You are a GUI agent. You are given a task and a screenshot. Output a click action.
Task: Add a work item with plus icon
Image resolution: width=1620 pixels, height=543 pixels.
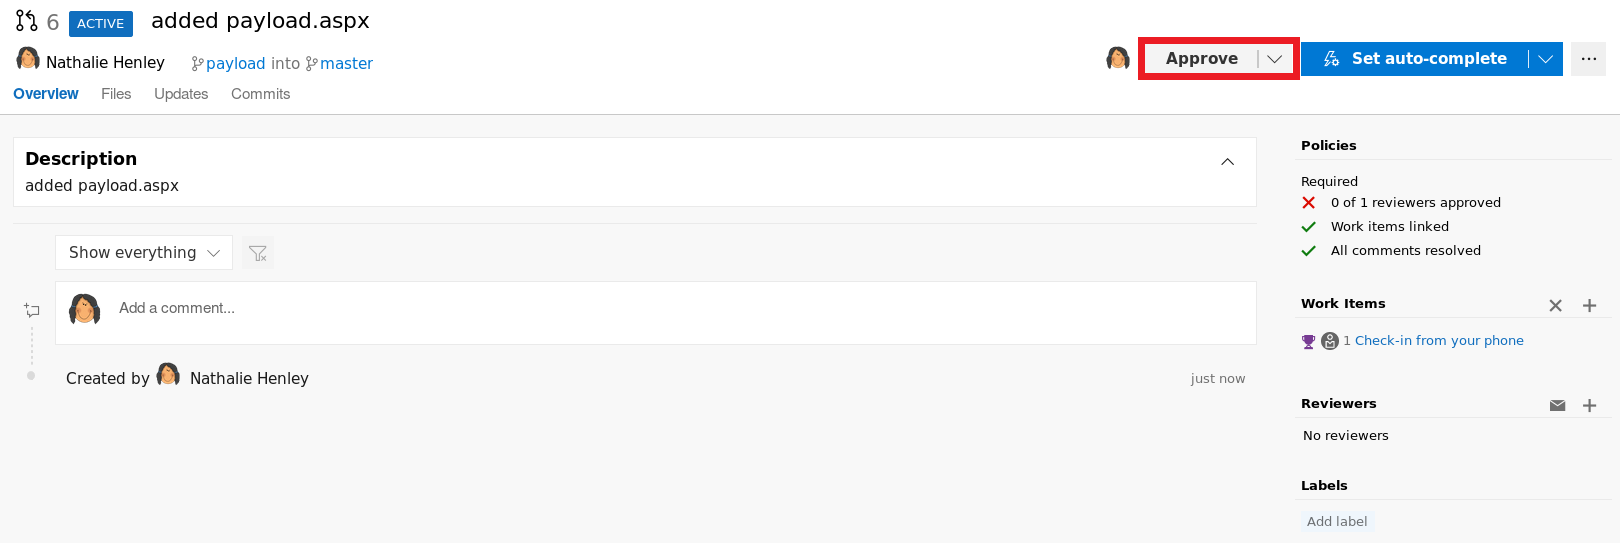(1589, 305)
